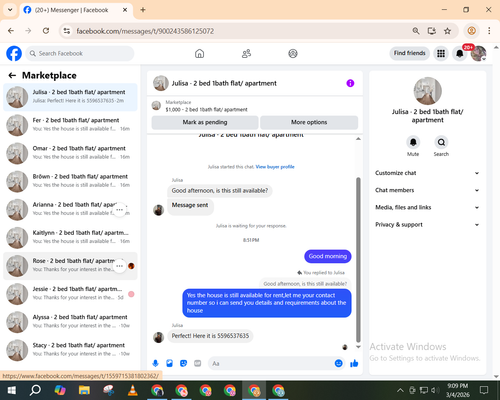Click the chat scrollbar thumb
The width and height of the screenshot is (500, 400).
[358, 260]
